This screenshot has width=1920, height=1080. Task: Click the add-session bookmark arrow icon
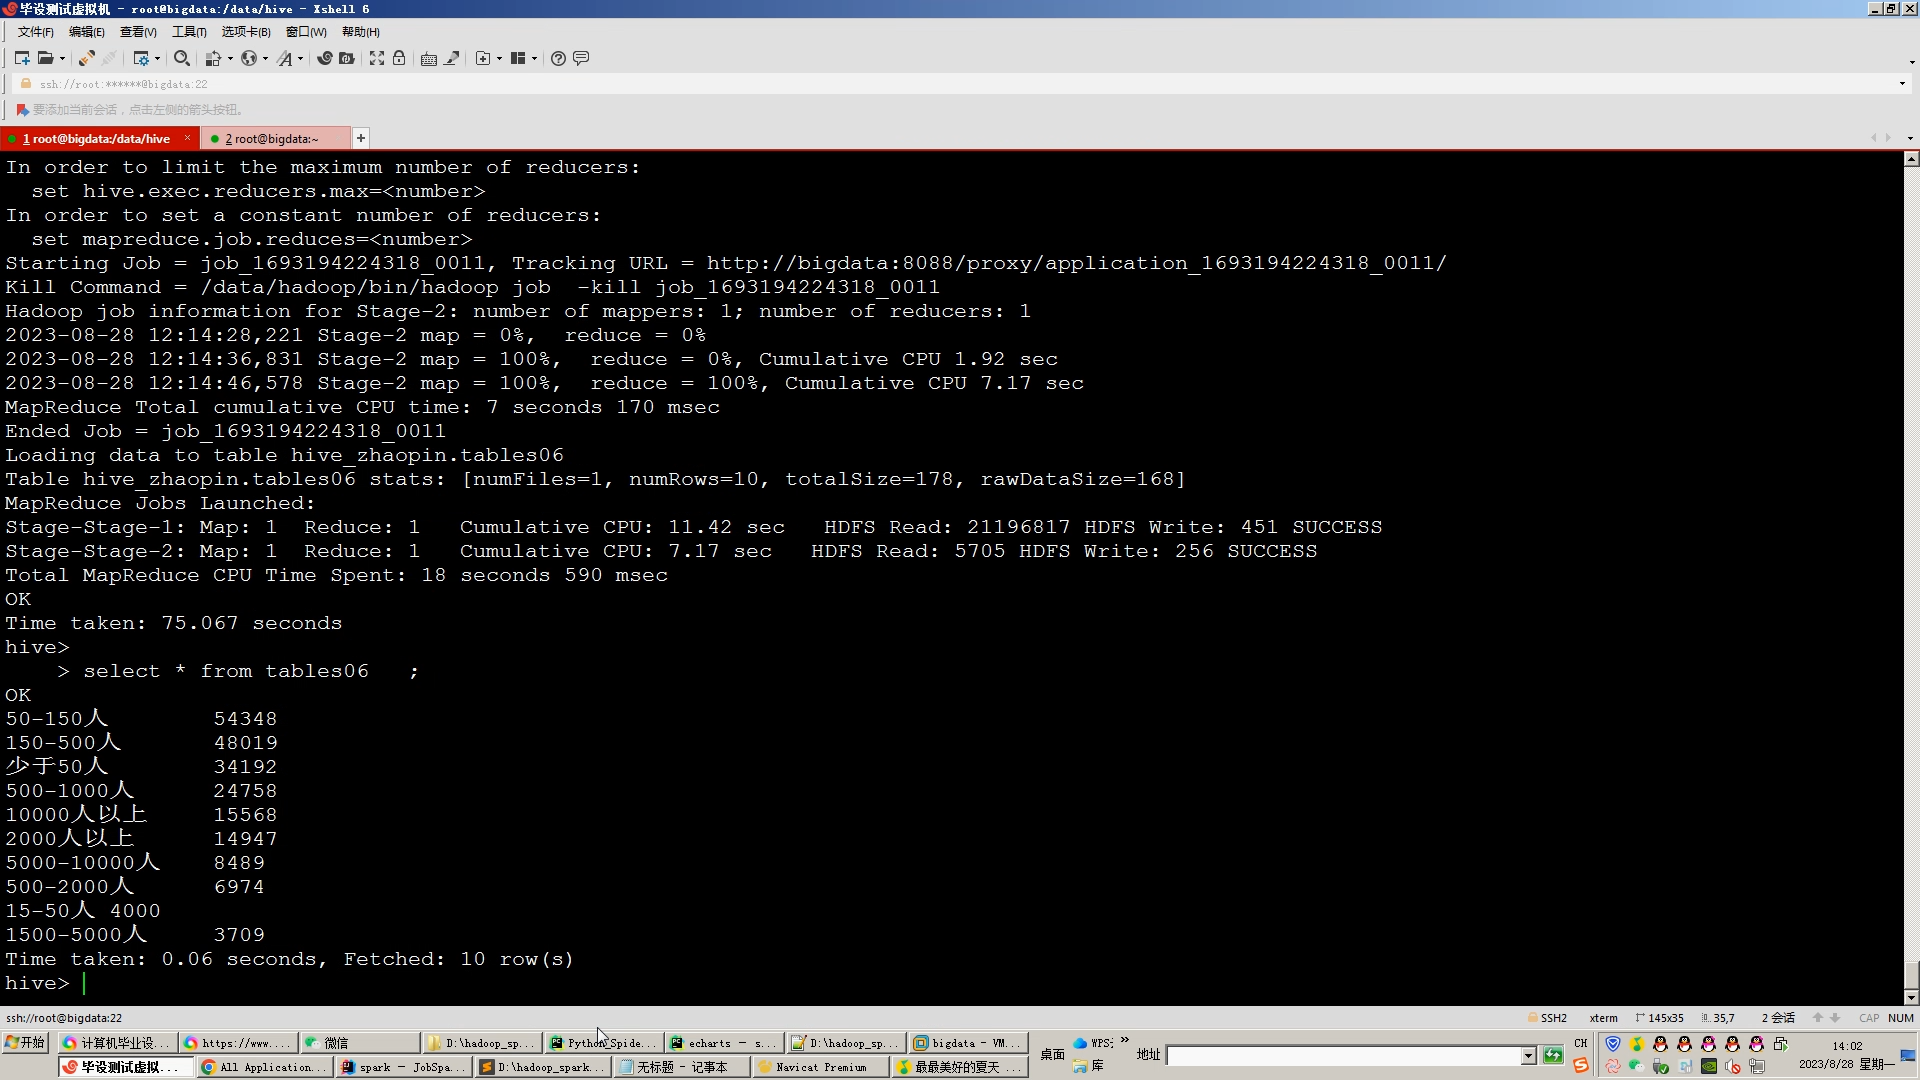[x=22, y=110]
